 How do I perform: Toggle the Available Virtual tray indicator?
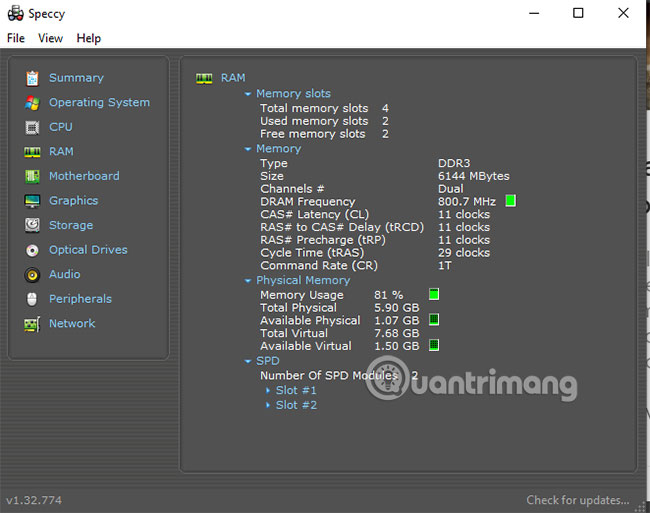click(434, 345)
